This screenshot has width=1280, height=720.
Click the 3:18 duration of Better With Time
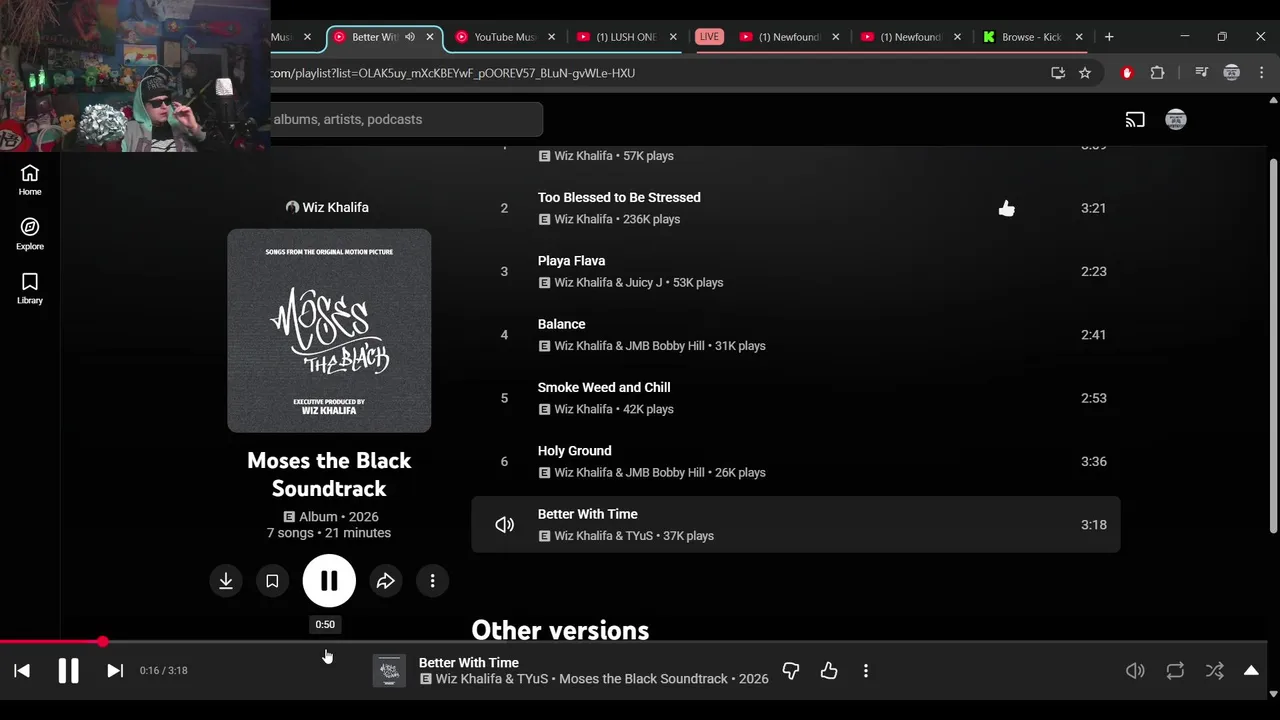pyautogui.click(x=1094, y=525)
